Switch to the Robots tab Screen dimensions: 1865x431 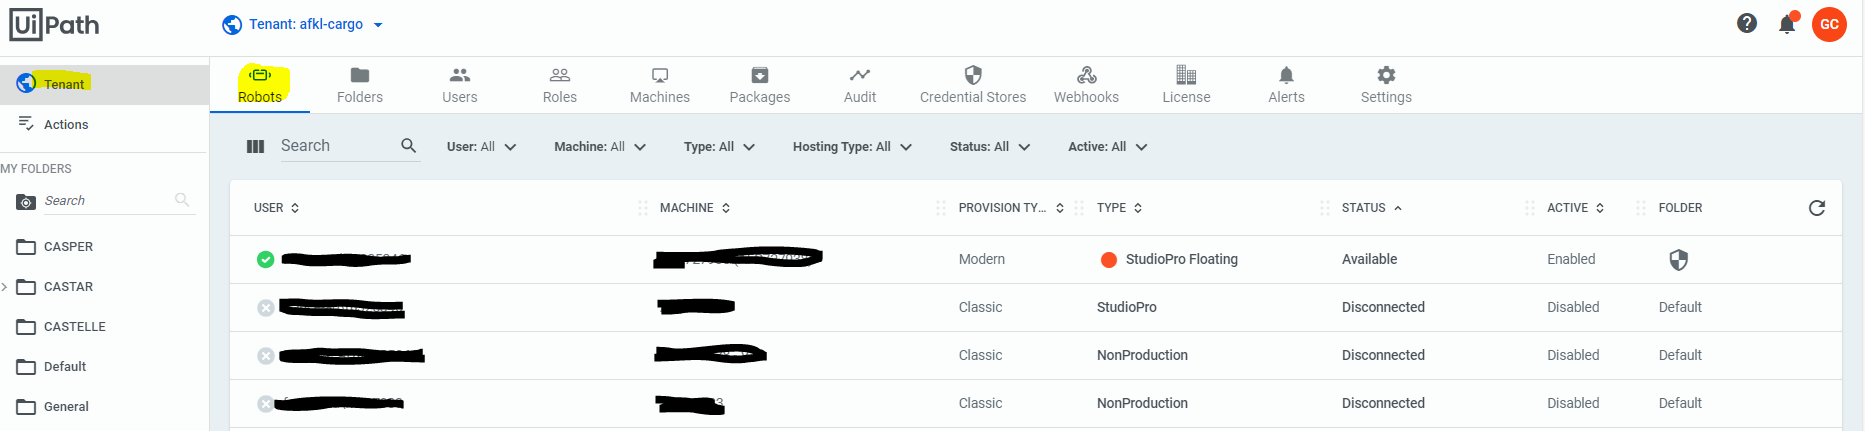pyautogui.click(x=260, y=84)
